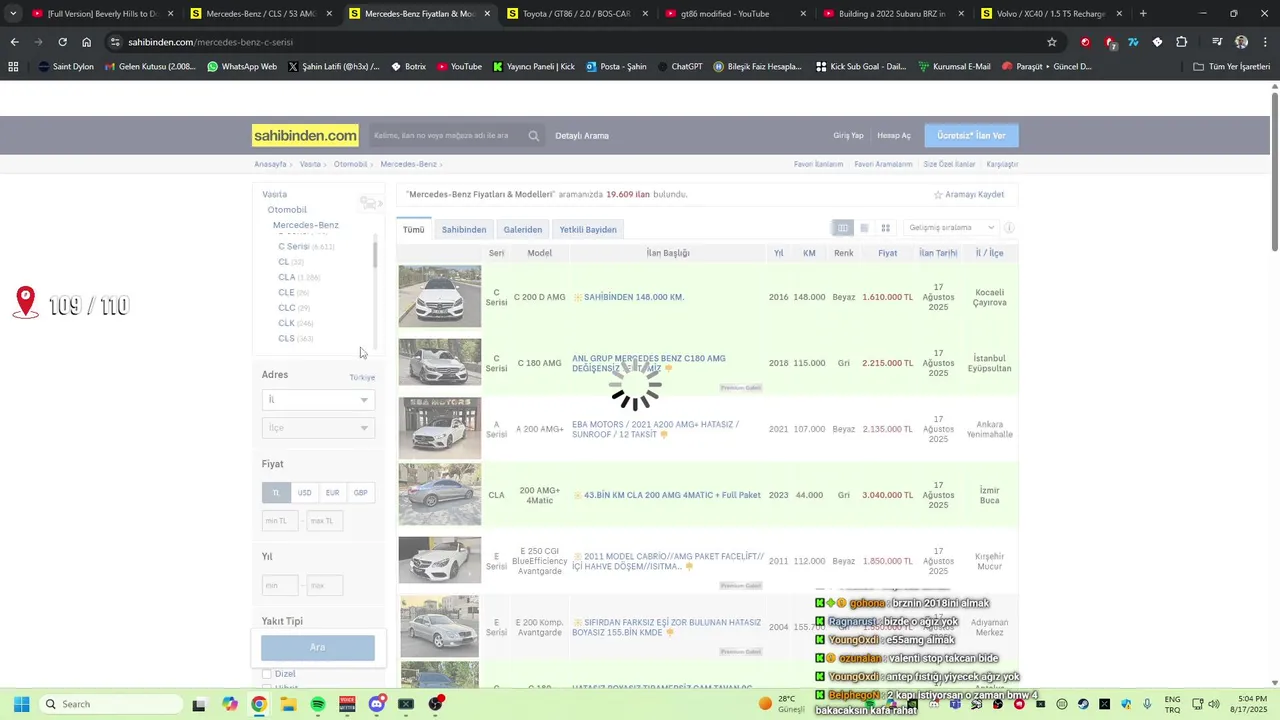Tick the Dizel fuel type checkbox
Image resolution: width=1280 pixels, height=720 pixels.
click(x=266, y=674)
